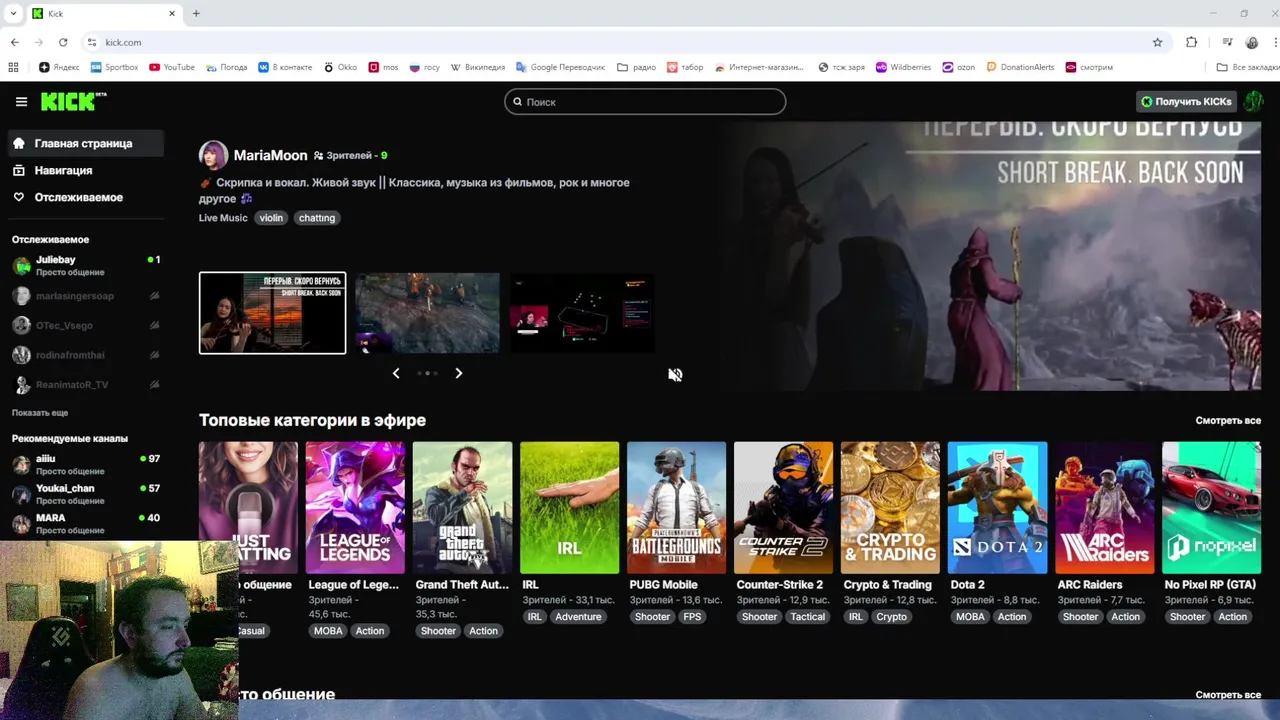Open the user profile avatar menu

(1253, 102)
